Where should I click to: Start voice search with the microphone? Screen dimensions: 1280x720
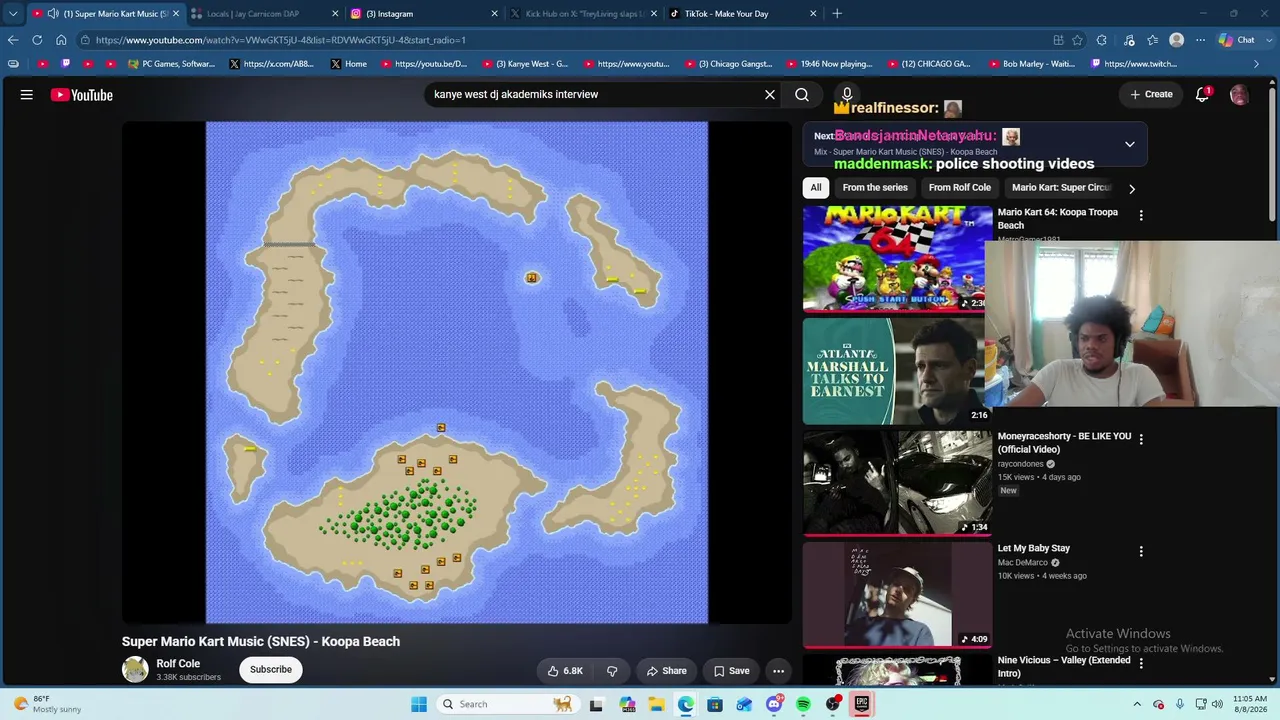click(847, 93)
